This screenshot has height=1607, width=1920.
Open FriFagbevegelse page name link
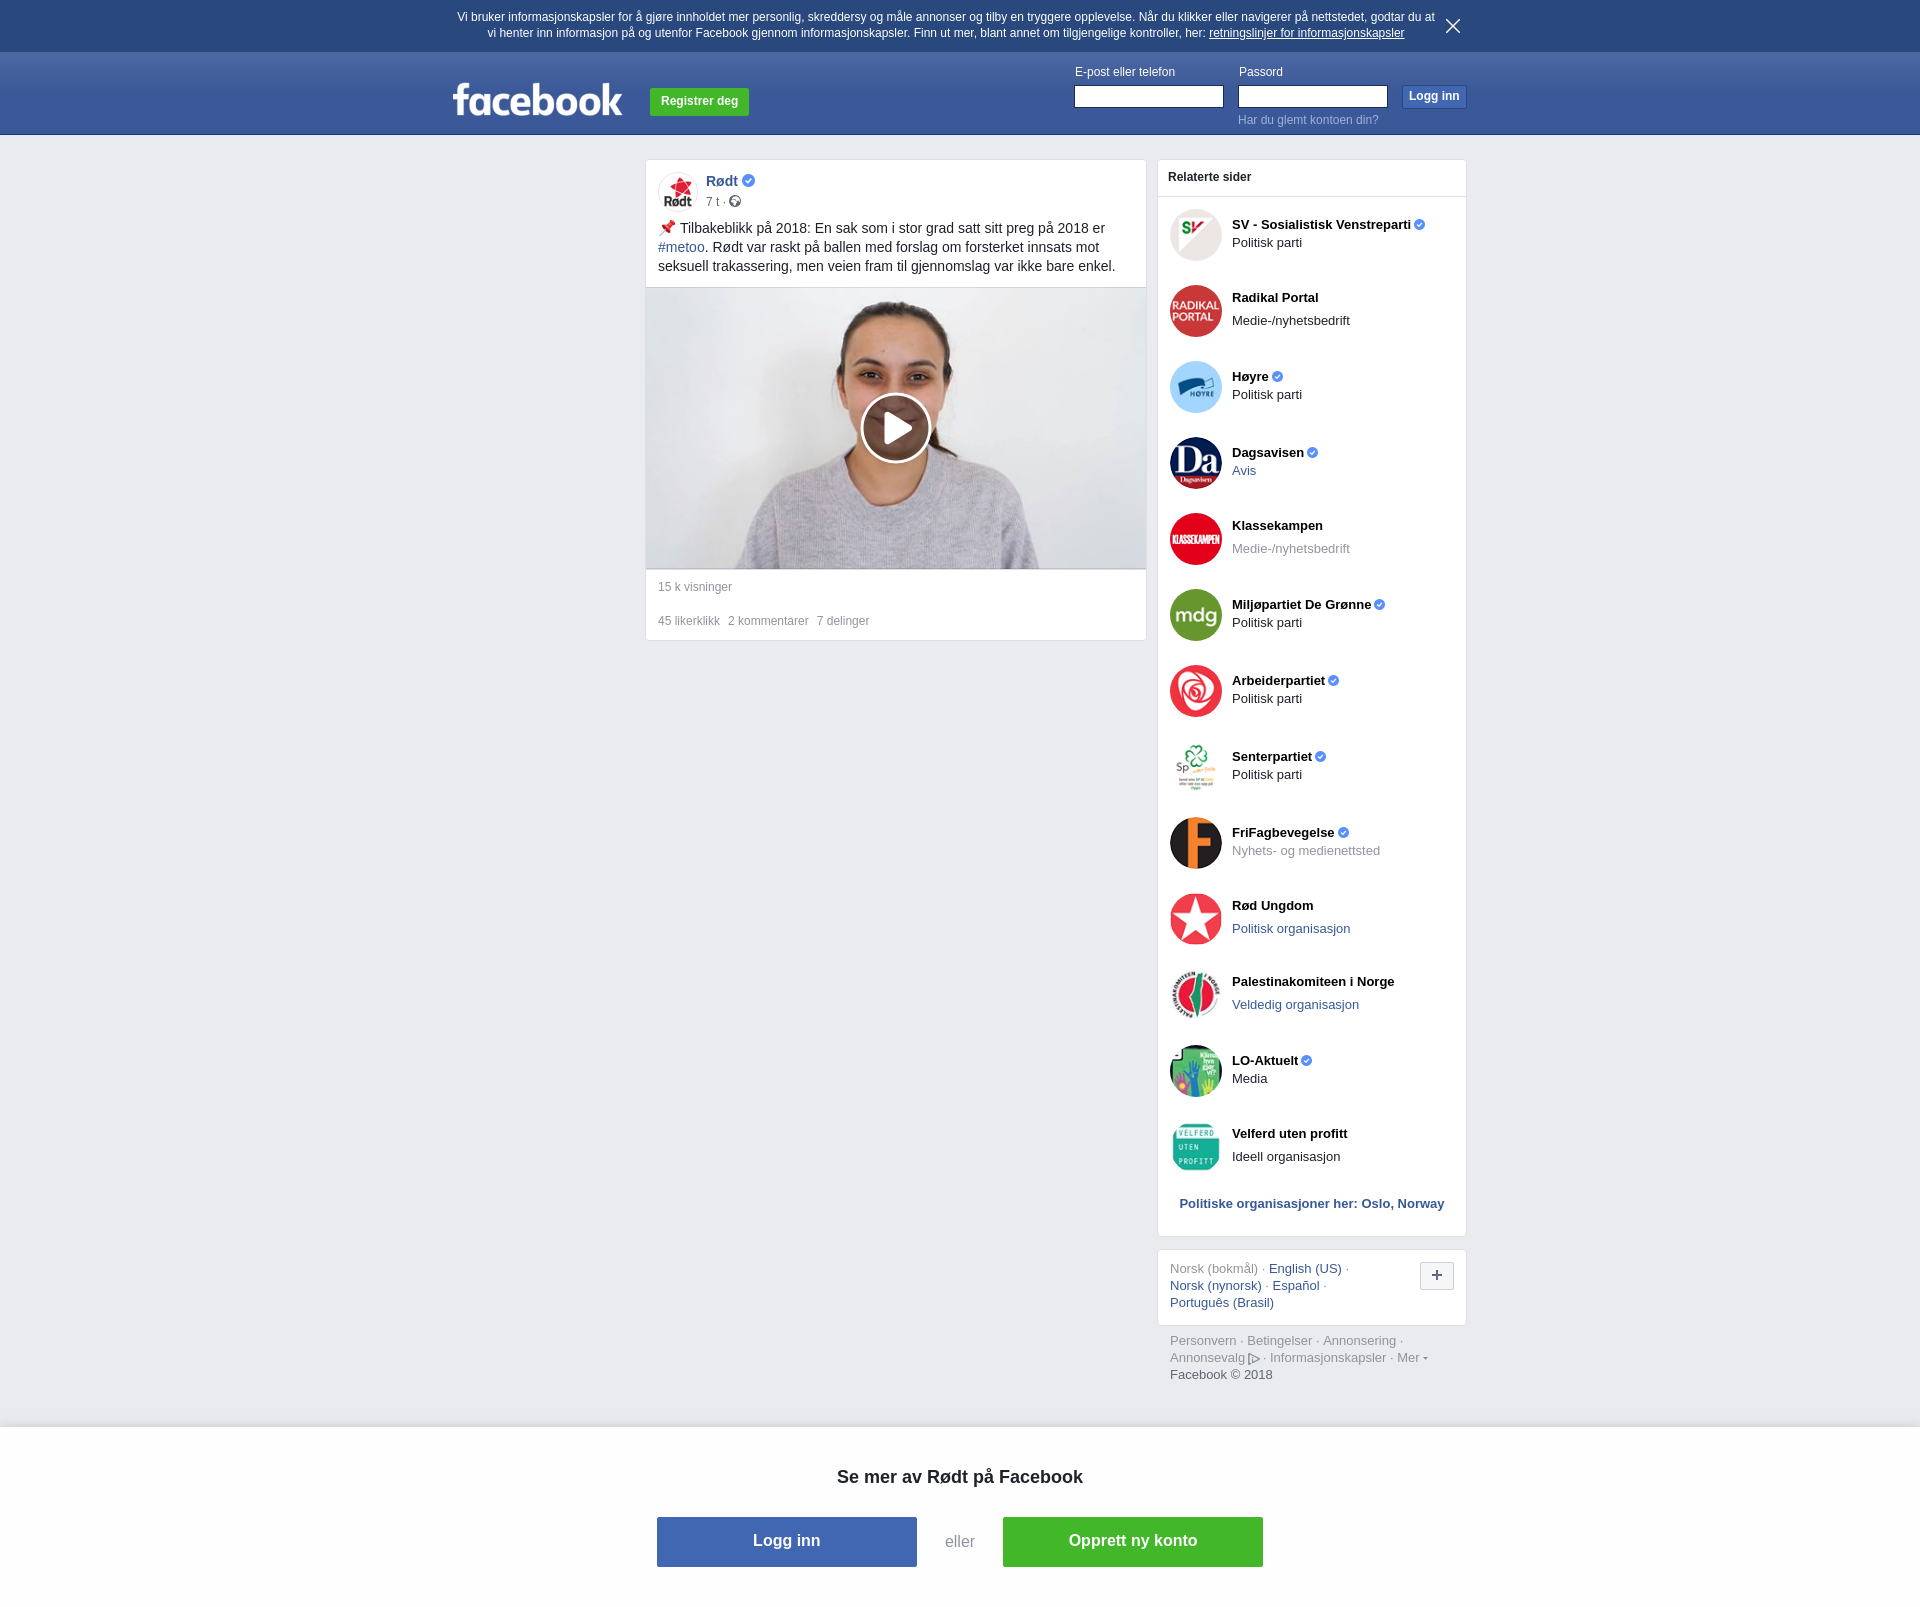click(1283, 833)
